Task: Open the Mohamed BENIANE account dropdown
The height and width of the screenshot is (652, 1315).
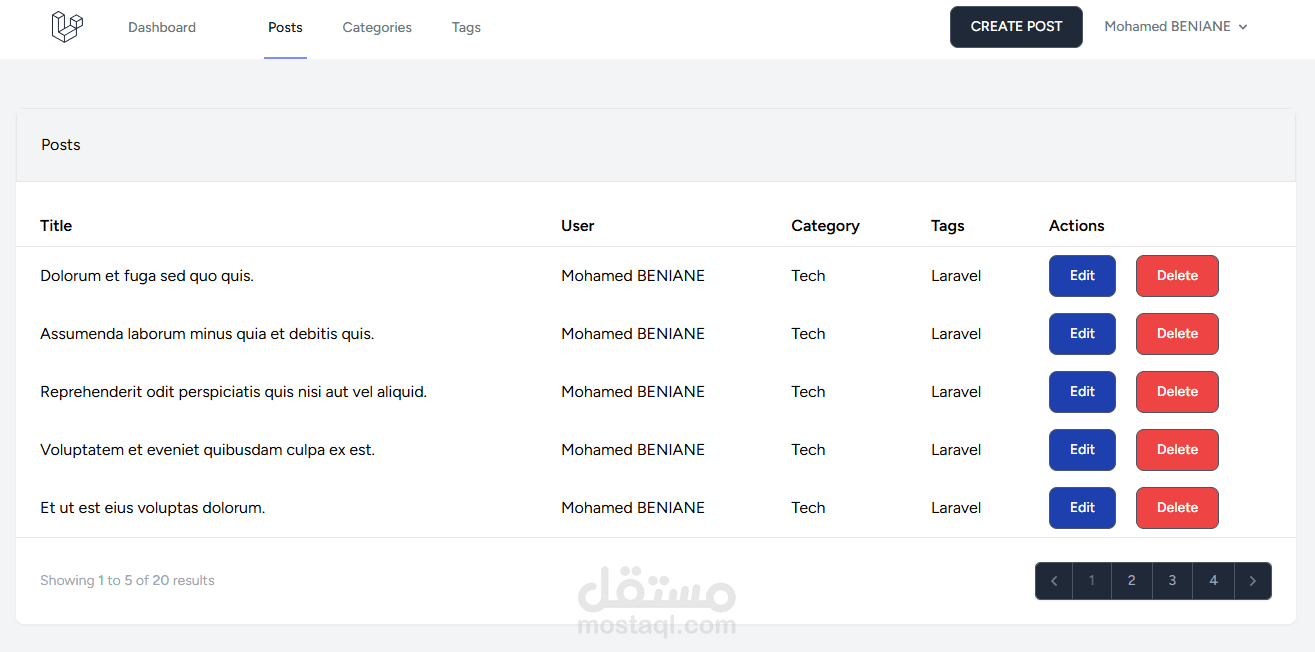Action: (x=1176, y=26)
